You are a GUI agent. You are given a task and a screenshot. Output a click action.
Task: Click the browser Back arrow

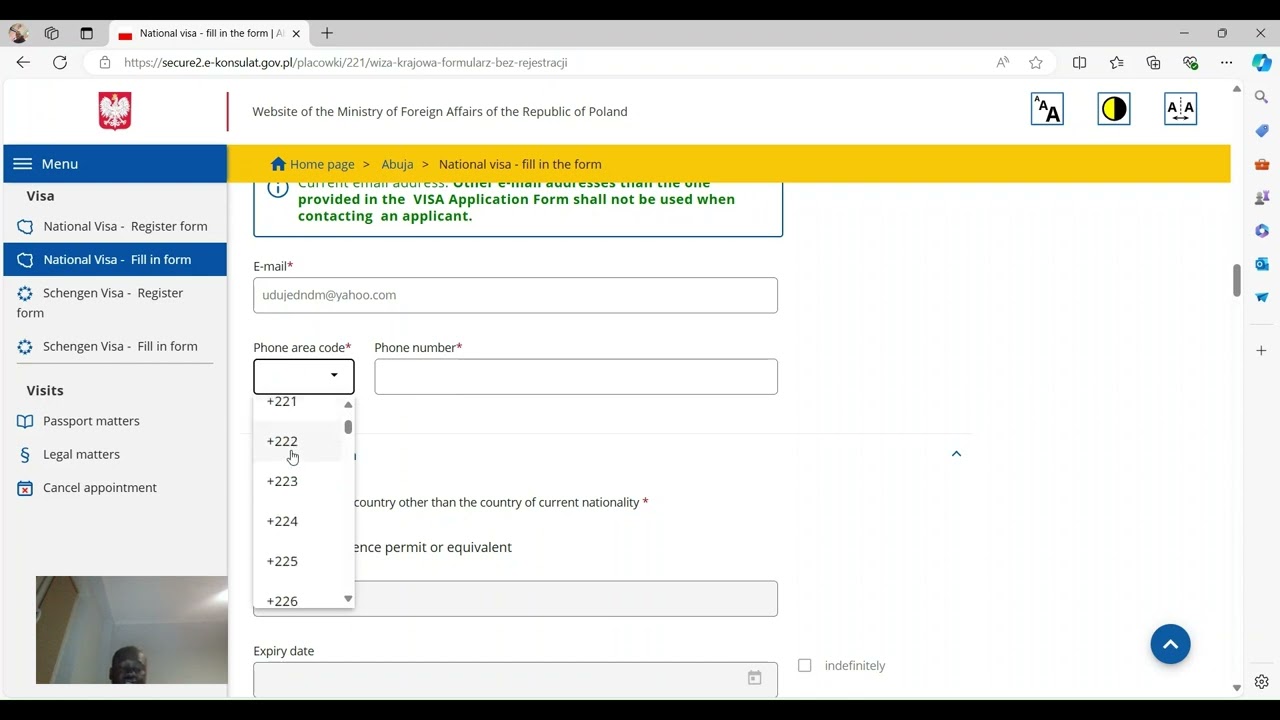click(x=23, y=62)
